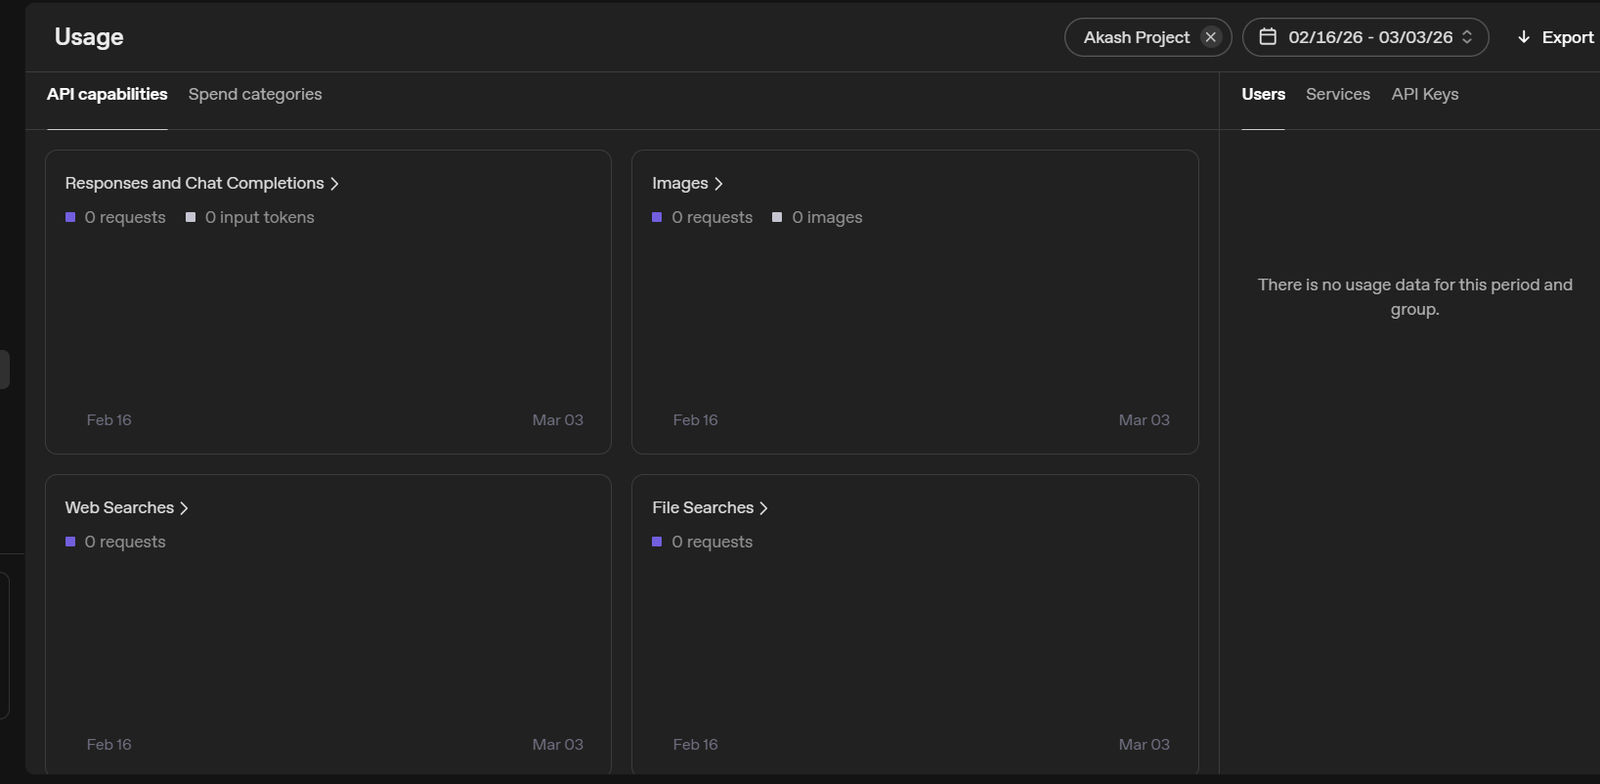Click '0 input tokens' legend text
1600x784 pixels.
259,217
